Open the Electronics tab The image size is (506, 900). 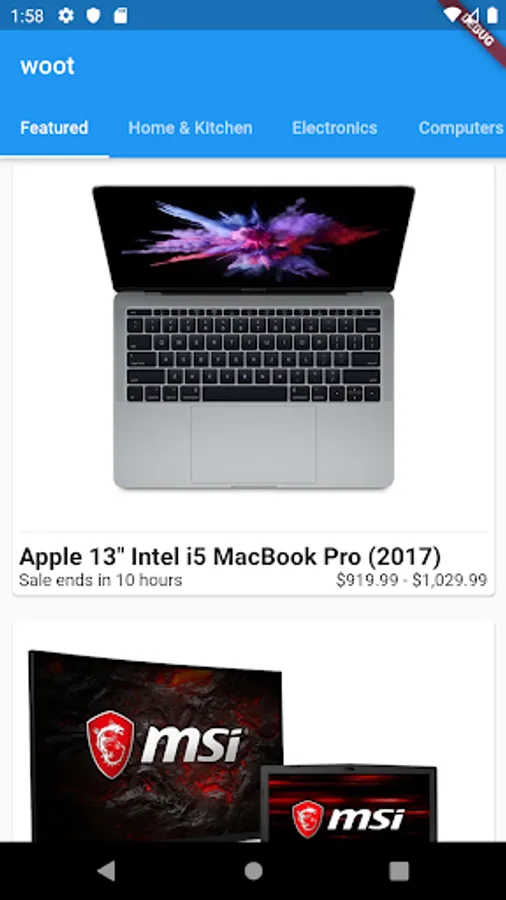334,127
